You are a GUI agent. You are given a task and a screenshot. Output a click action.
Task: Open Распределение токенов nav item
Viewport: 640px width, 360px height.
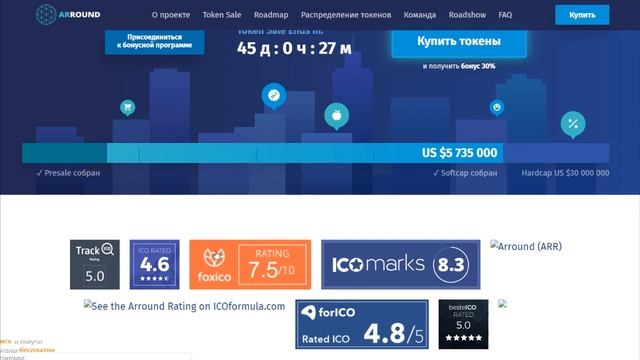point(346,15)
